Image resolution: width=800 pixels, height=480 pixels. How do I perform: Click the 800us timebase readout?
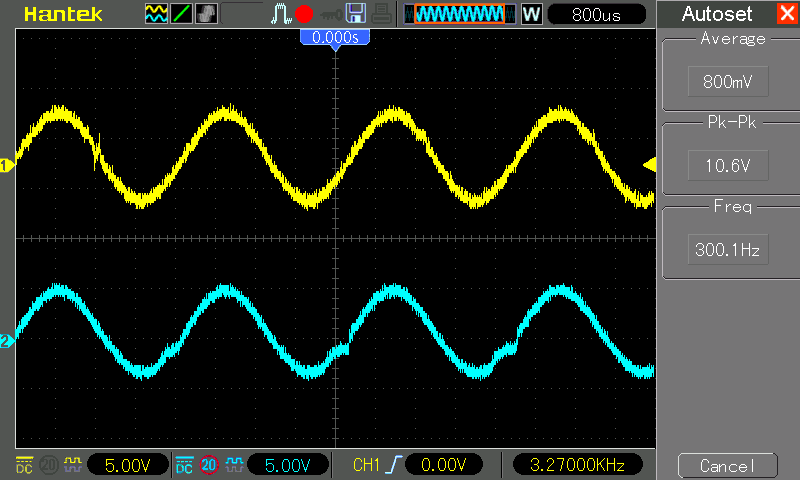coord(596,14)
